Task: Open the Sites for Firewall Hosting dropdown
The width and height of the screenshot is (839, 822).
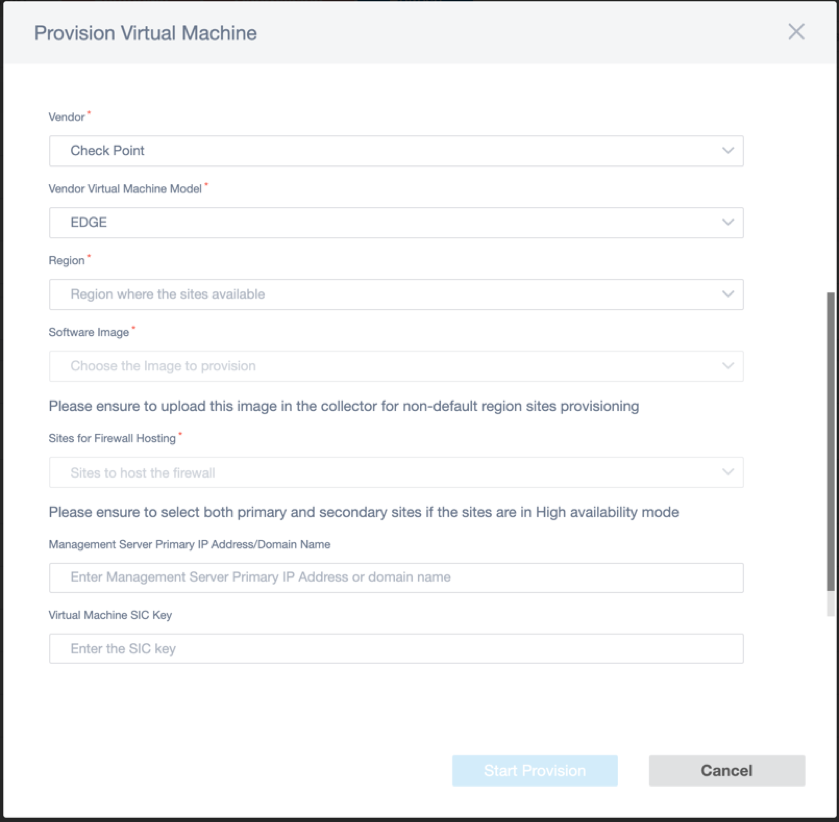Action: (x=396, y=472)
